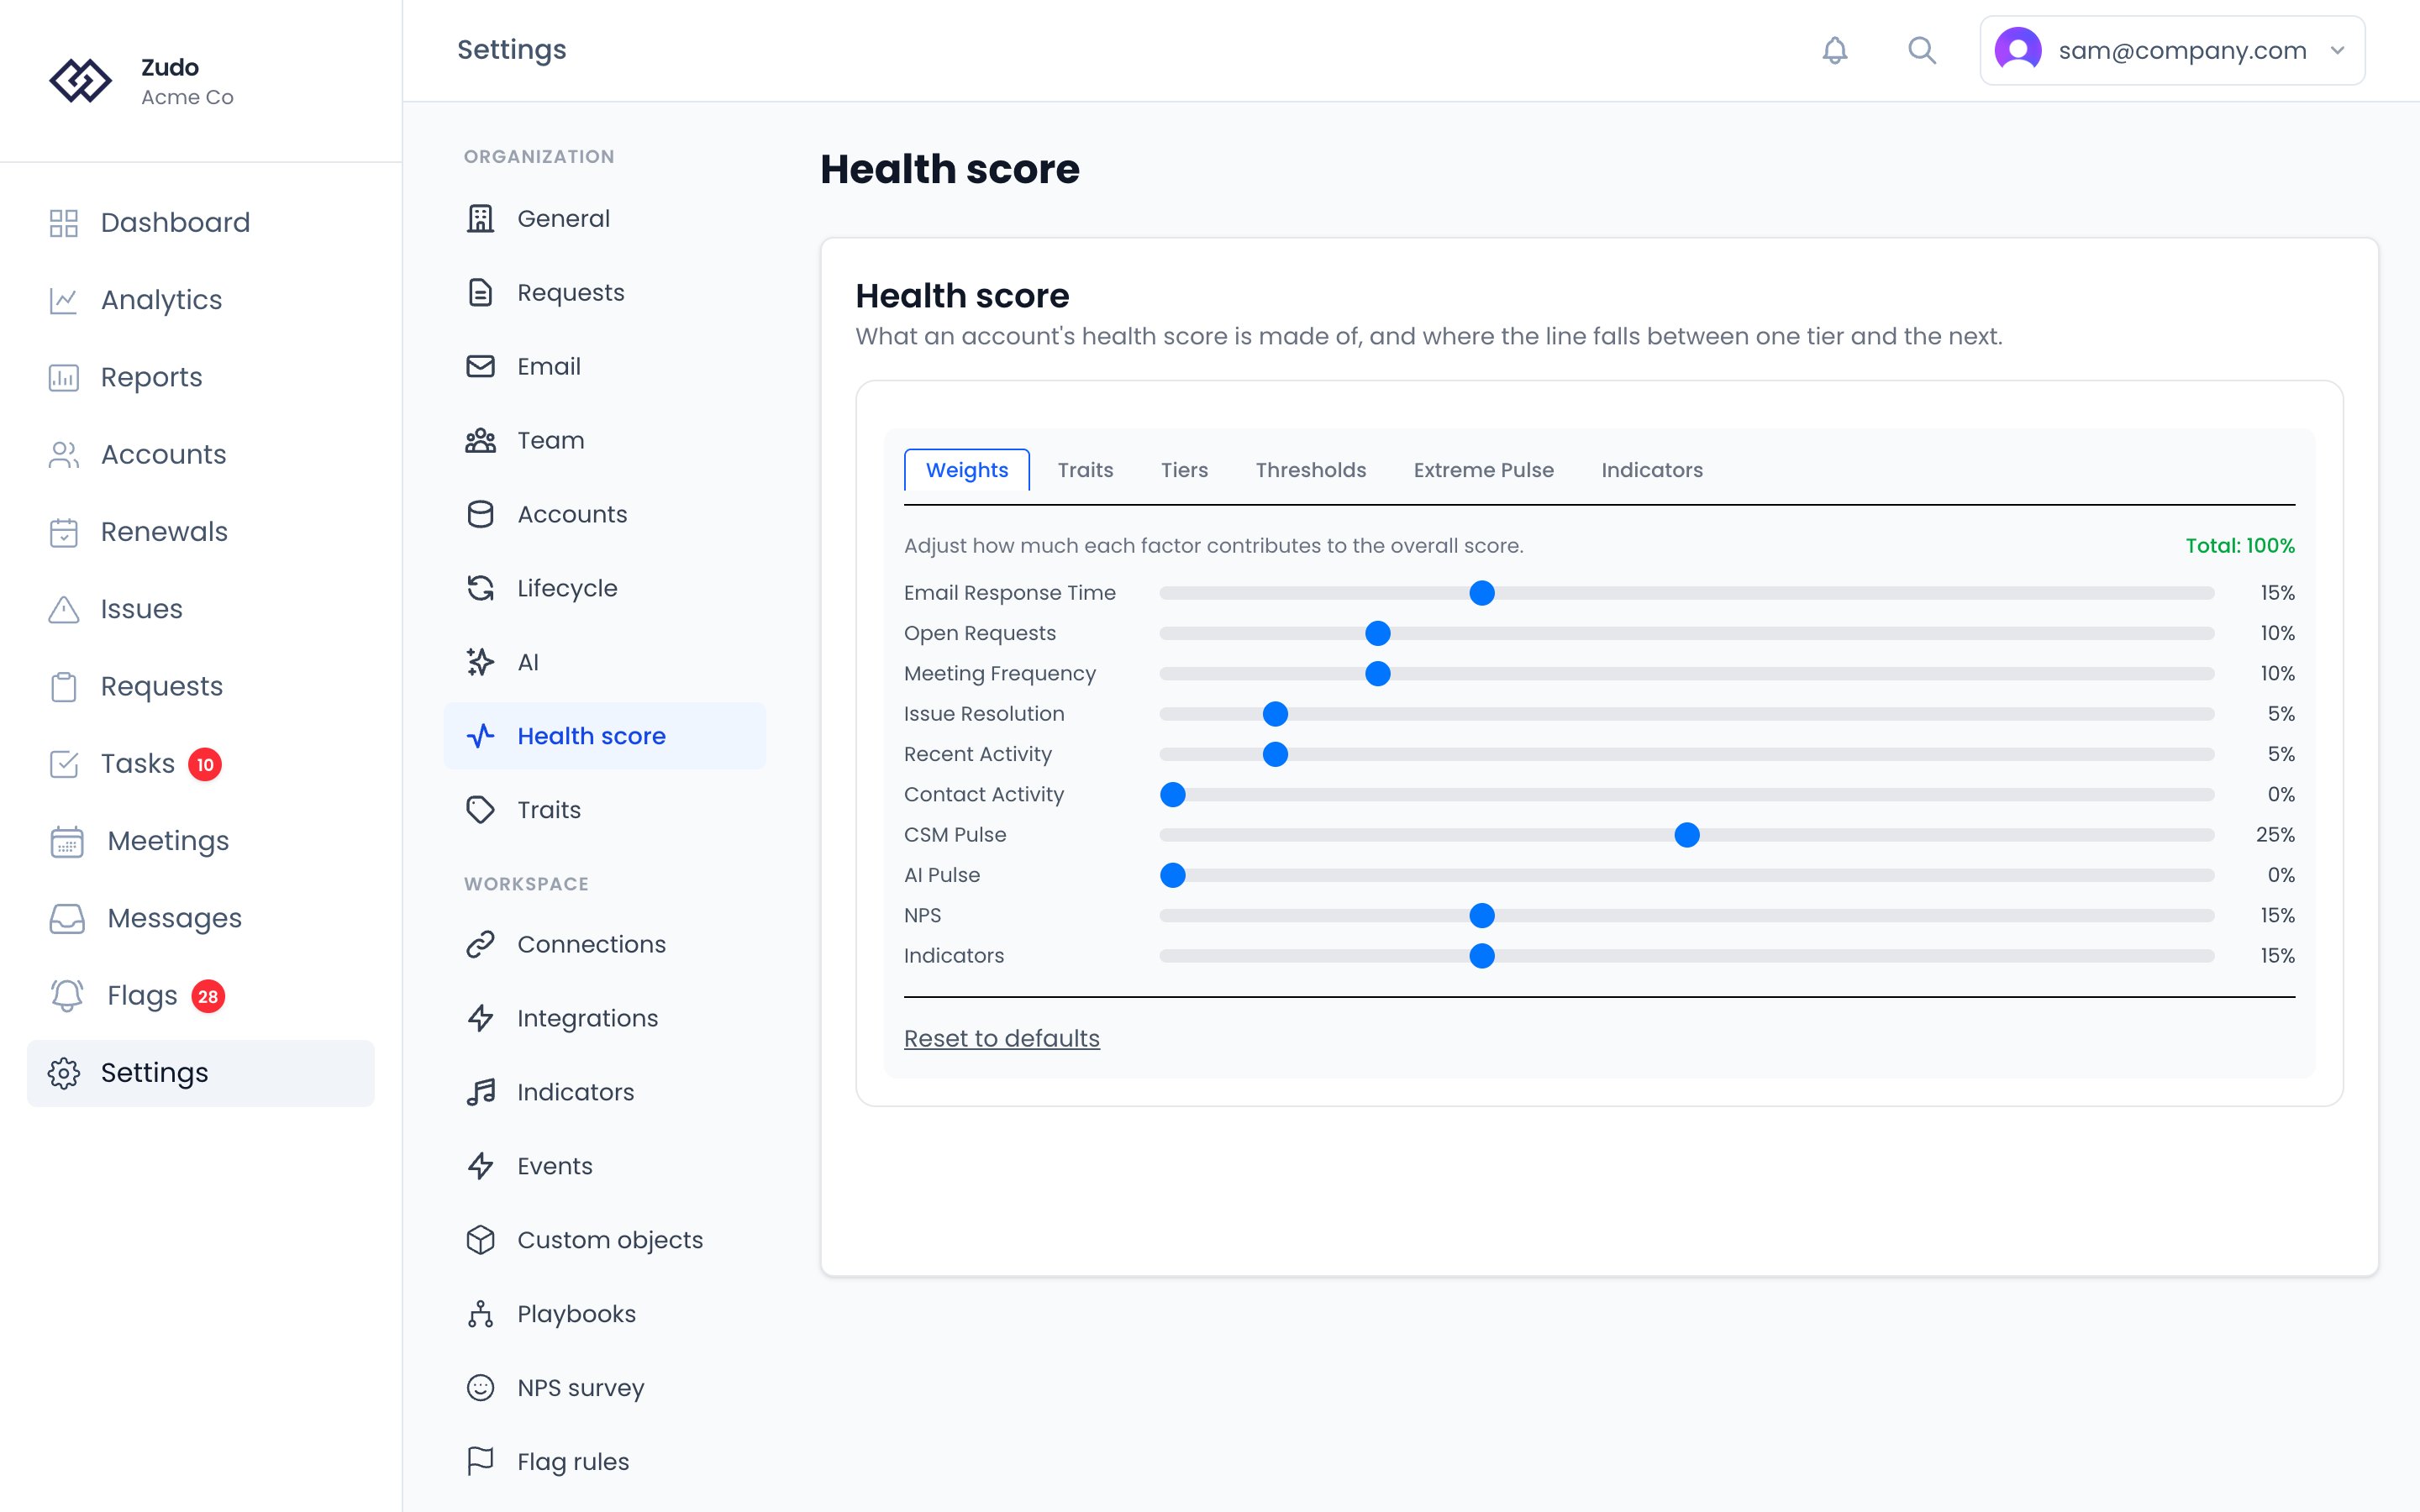Click Renewals calendar icon
This screenshot has width=2420, height=1512.
tap(64, 532)
